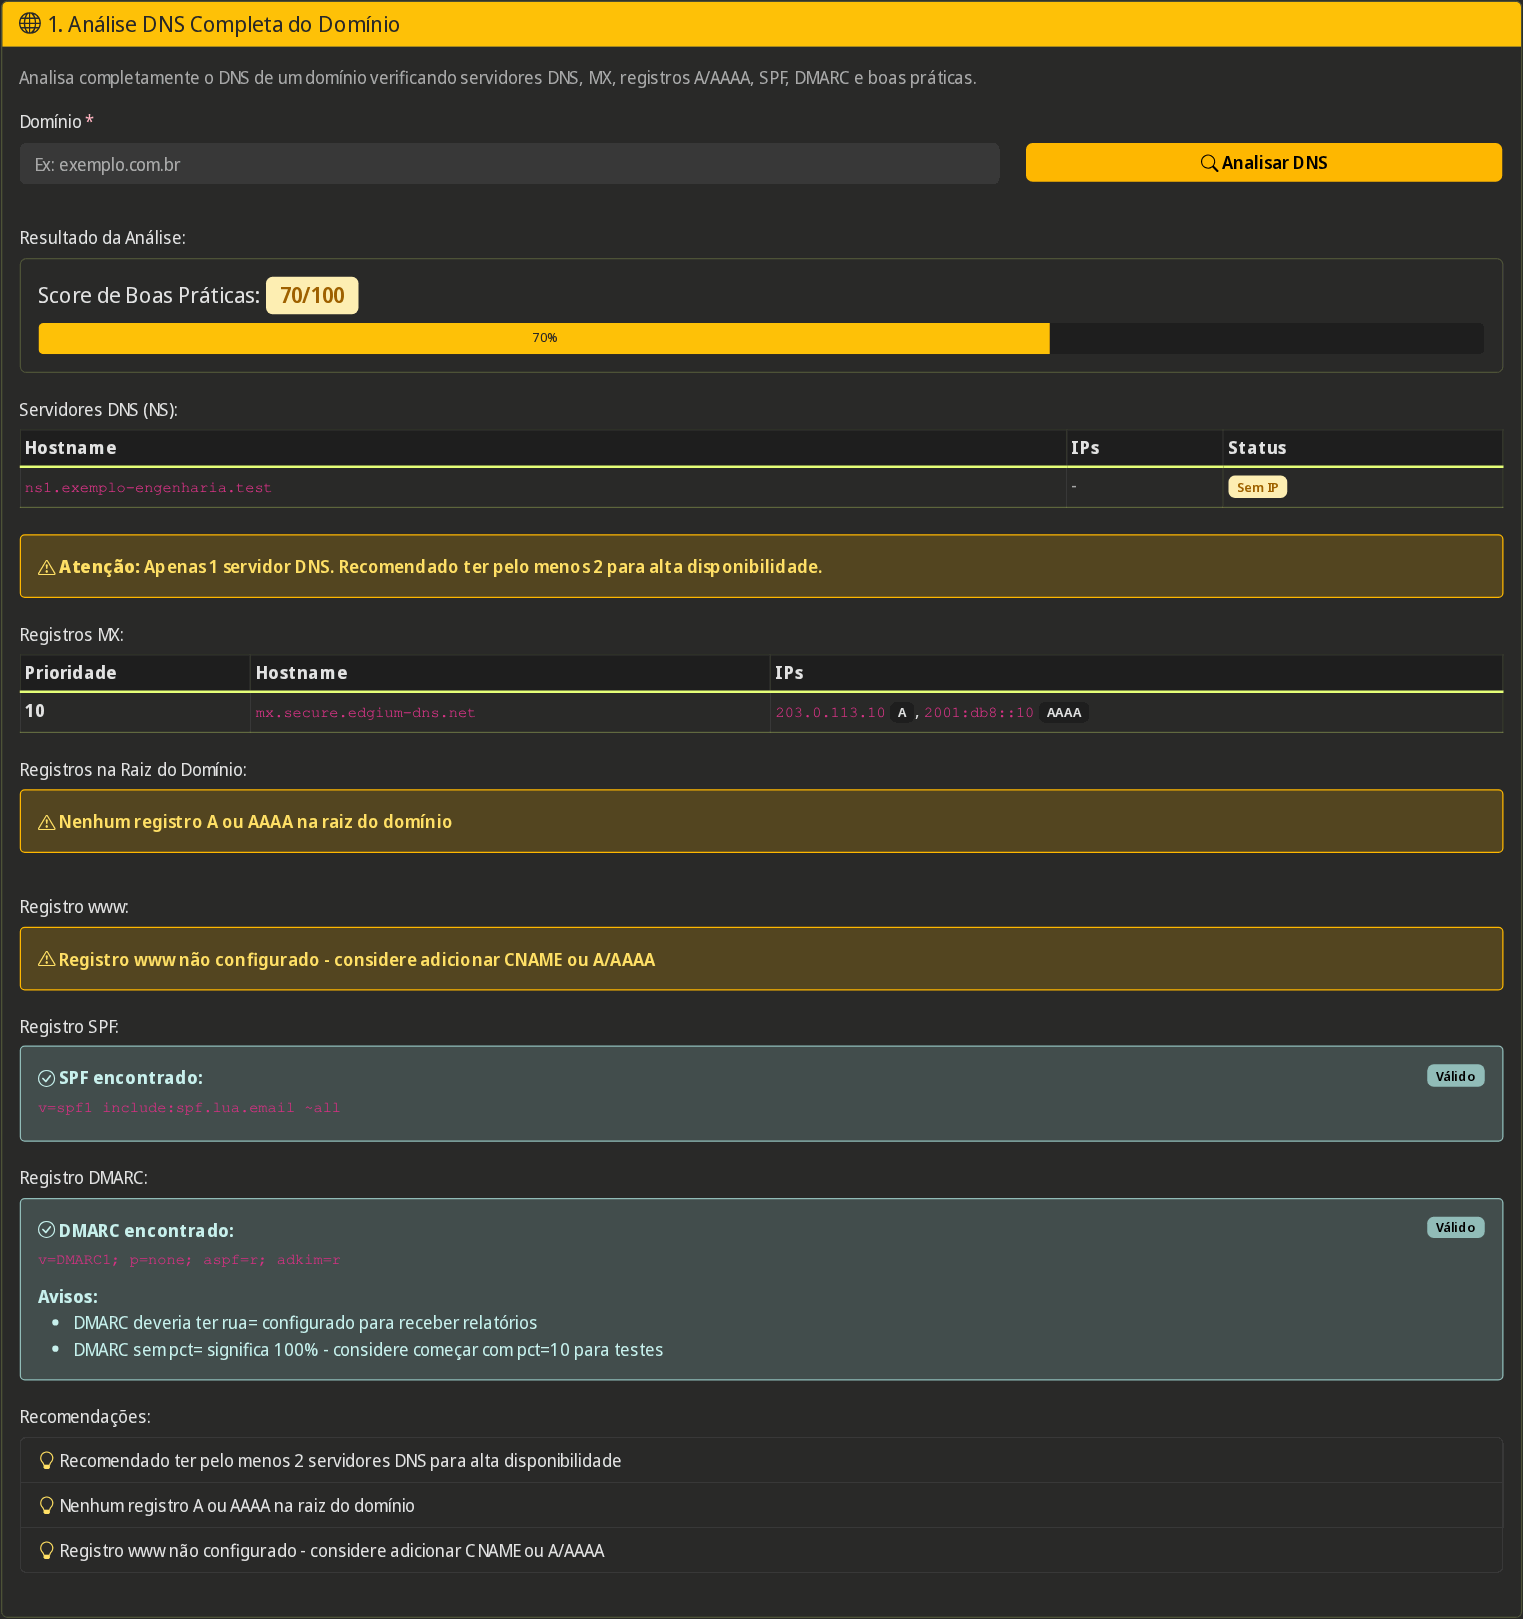Click the A record badge after 203.0.113.10
The height and width of the screenshot is (1619, 1523).
click(902, 713)
